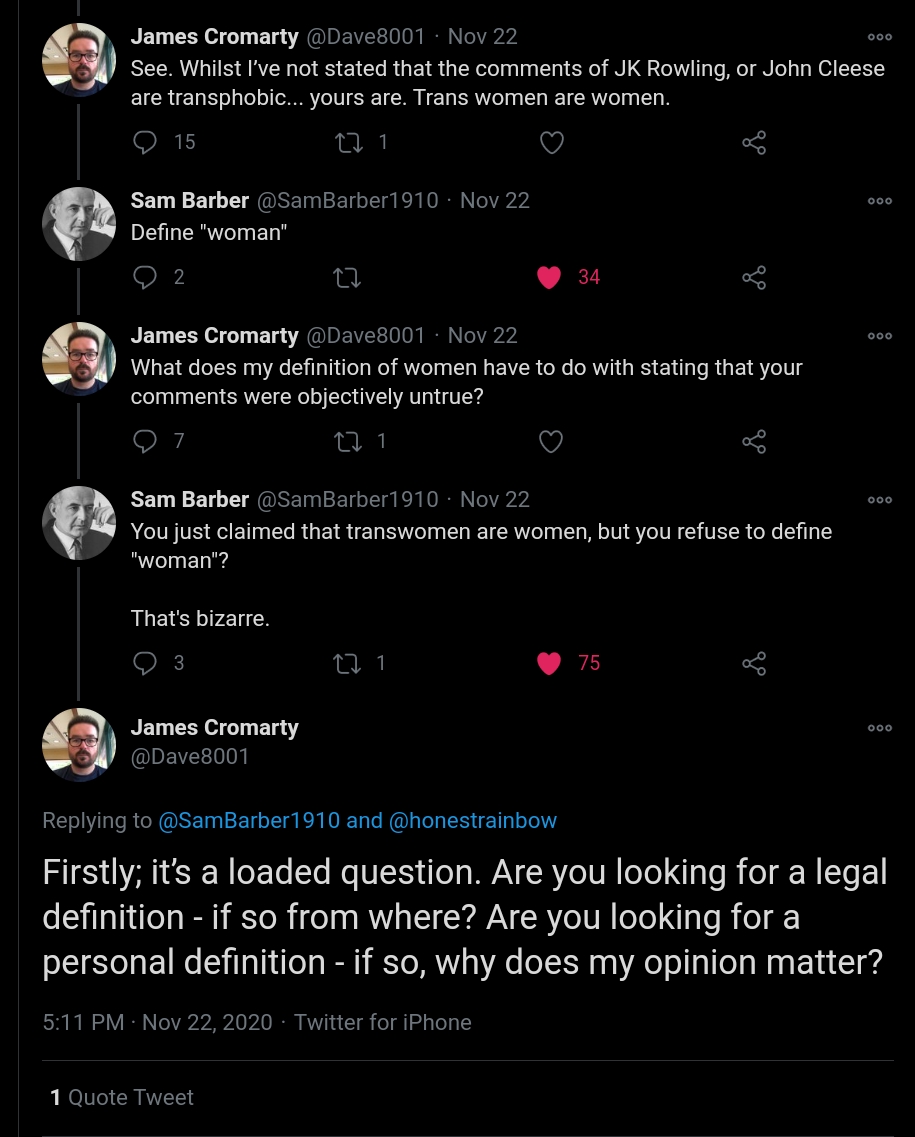Open Twitter for iPhone source link
This screenshot has height=1137, width=915.
[382, 1022]
